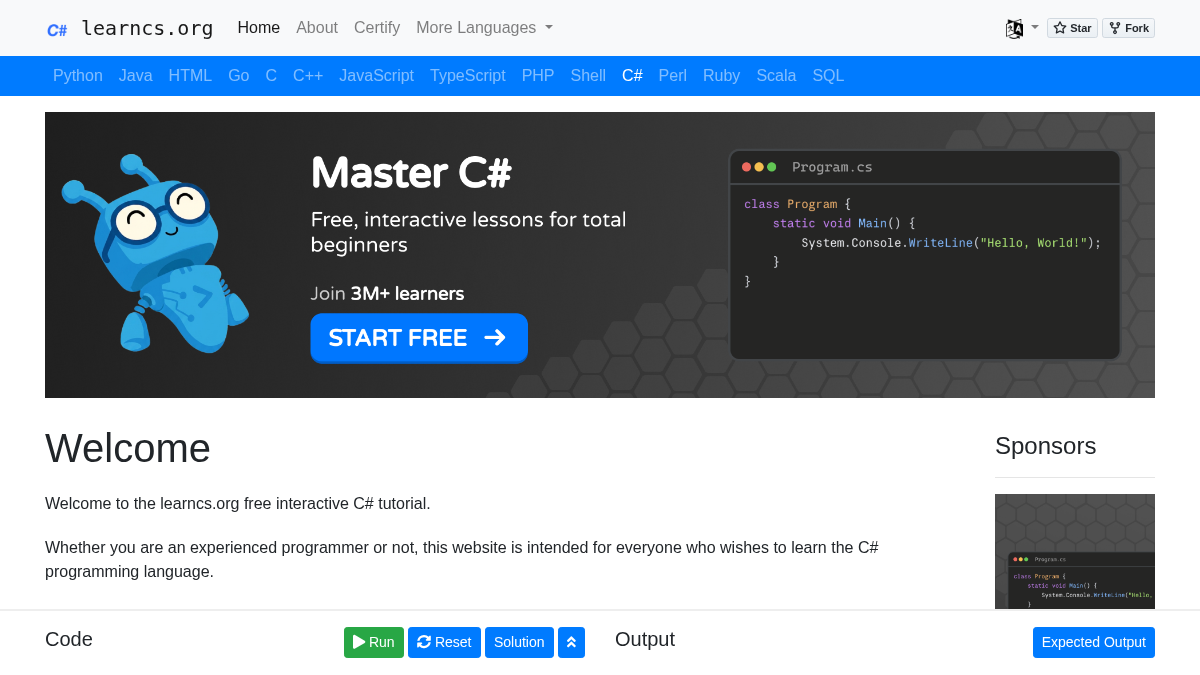Switch to the Ruby tutorial
Screen dimensions: 1200x675
coord(722,76)
